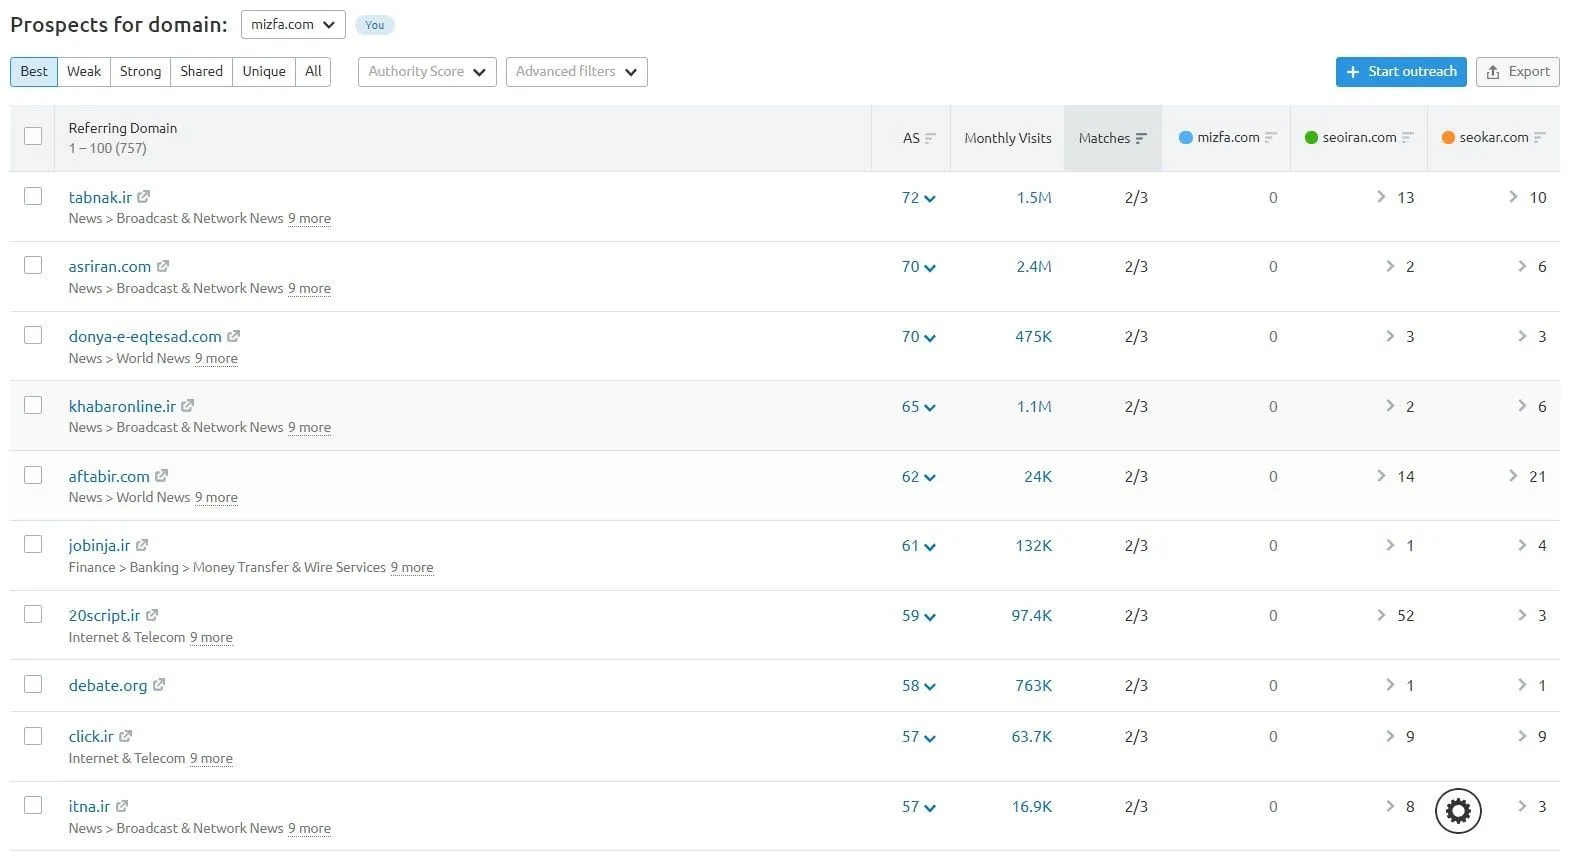1583x857 pixels.
Task: Check the select-all header checkbox
Action: click(x=33, y=136)
